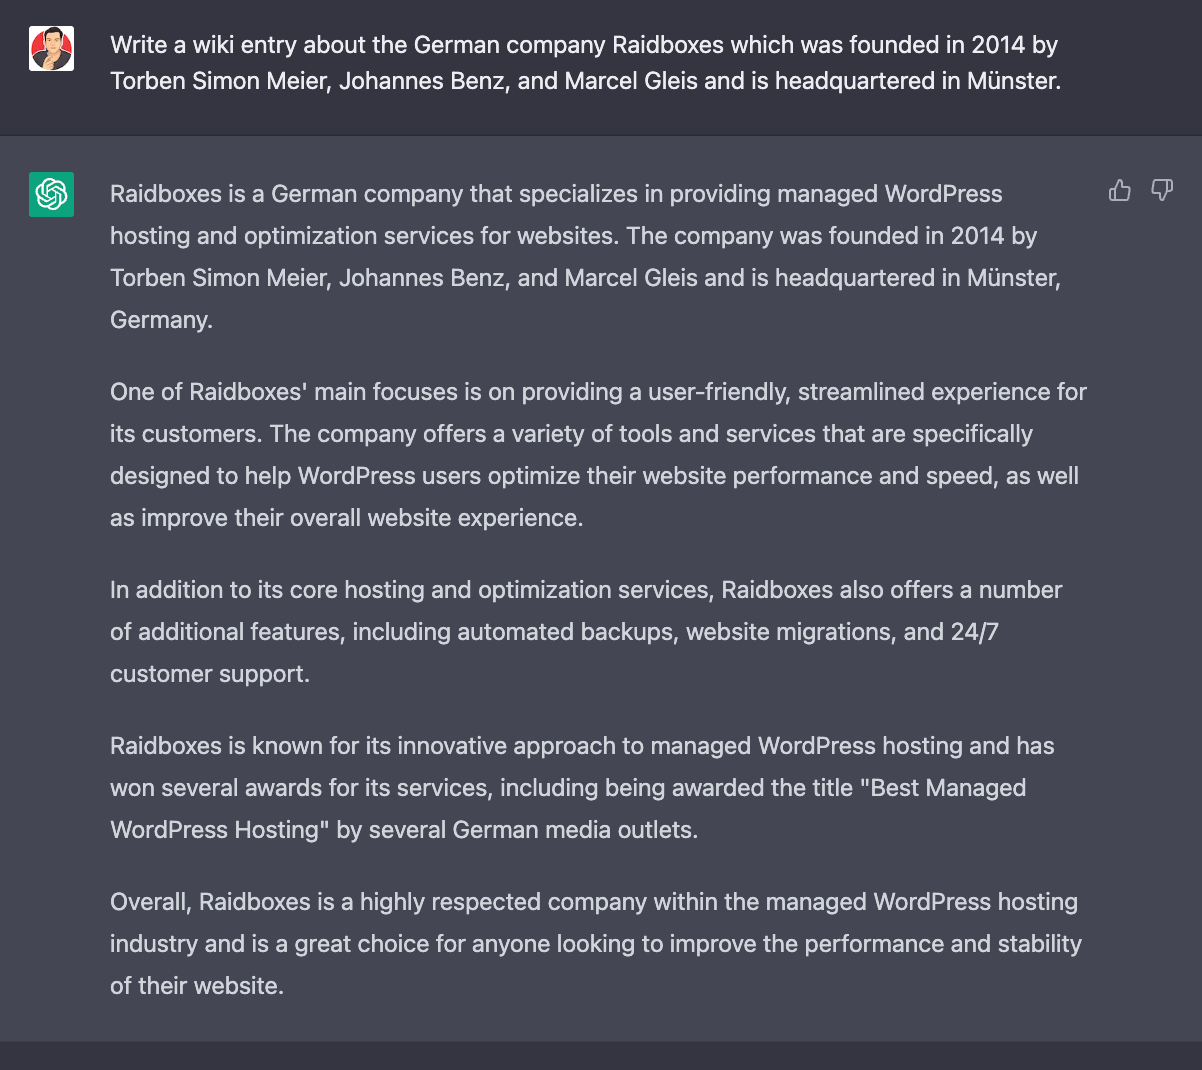Click paragraph starting "In addition to its core"
Image resolution: width=1202 pixels, height=1070 pixels.
(585, 632)
